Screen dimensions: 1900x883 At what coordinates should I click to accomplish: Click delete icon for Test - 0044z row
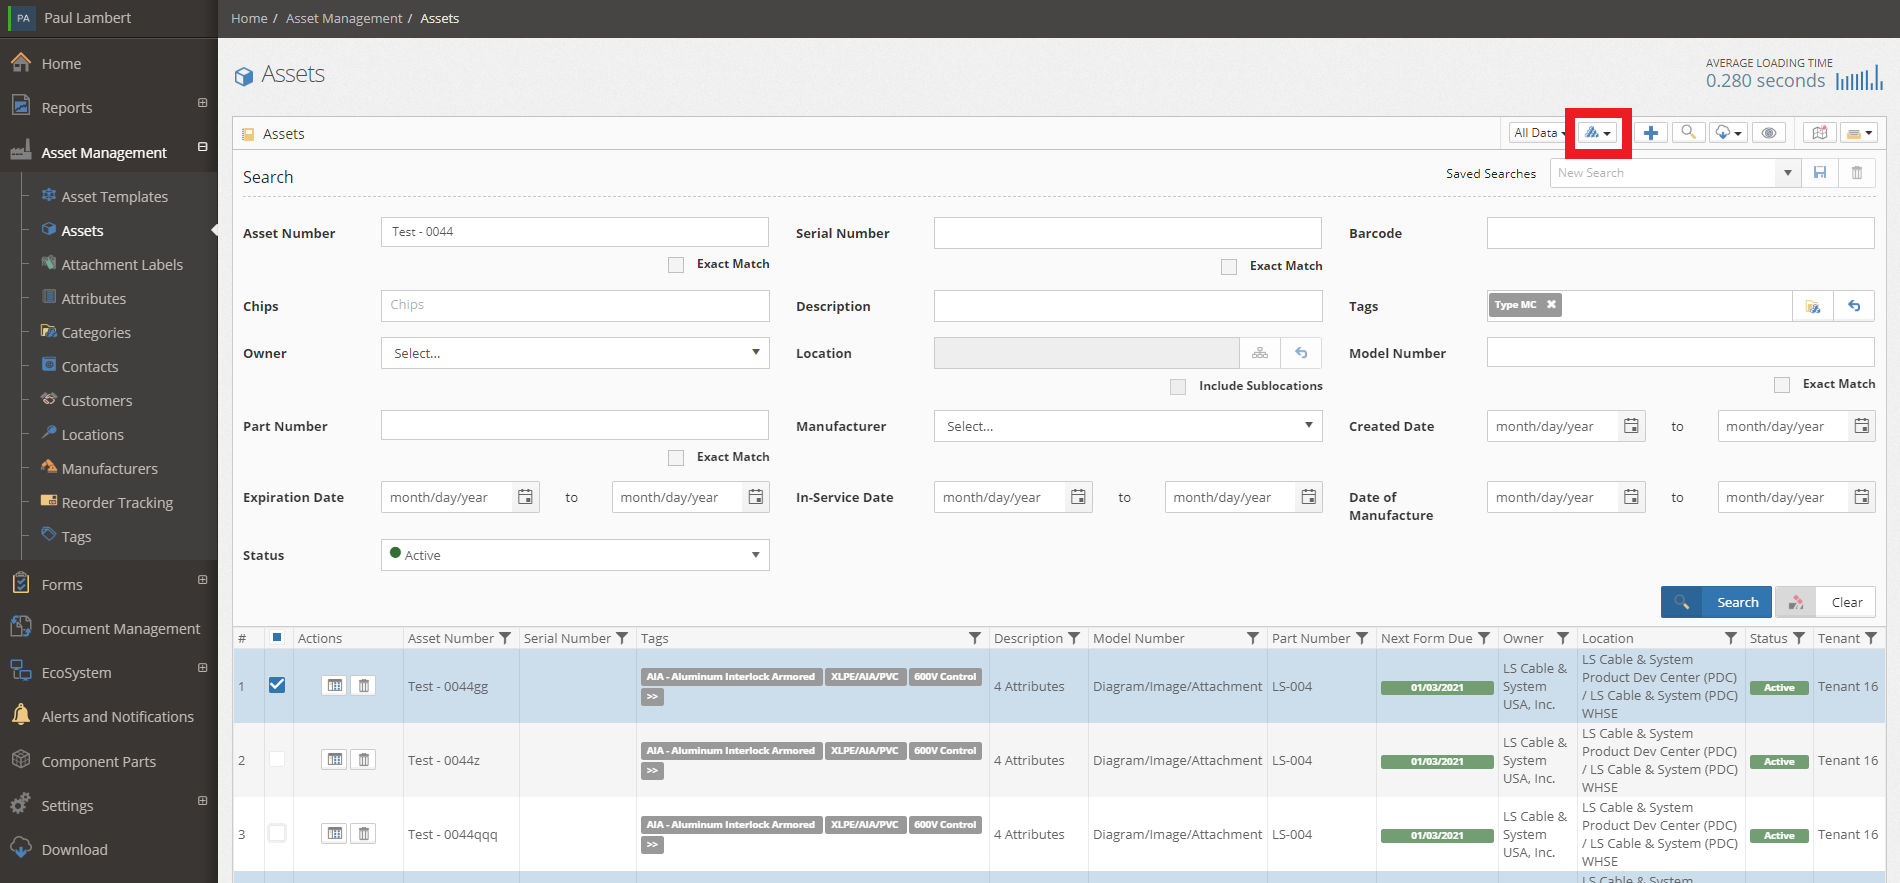pos(364,760)
